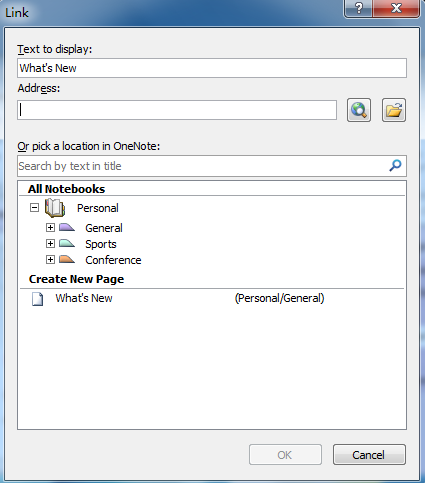
Task: Click the Browse the Web globe icon
Action: [359, 110]
